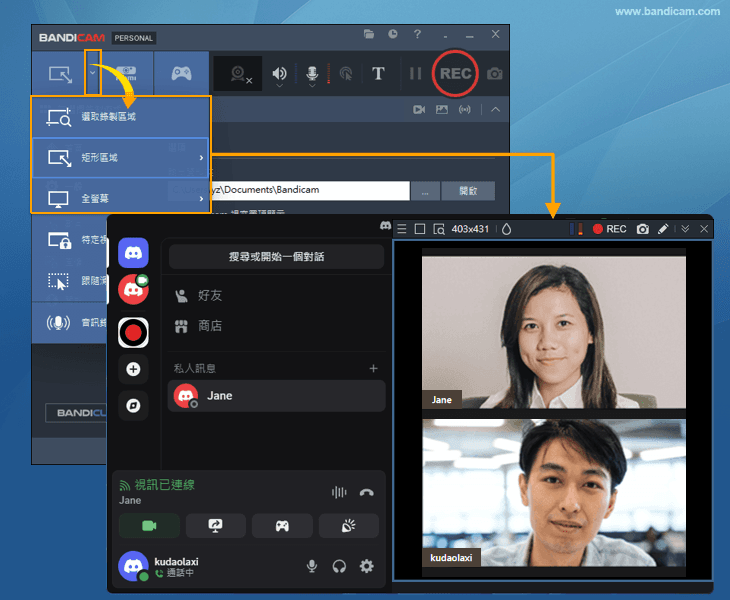
Task: Click 開啟 button next to path
Action: (468, 191)
